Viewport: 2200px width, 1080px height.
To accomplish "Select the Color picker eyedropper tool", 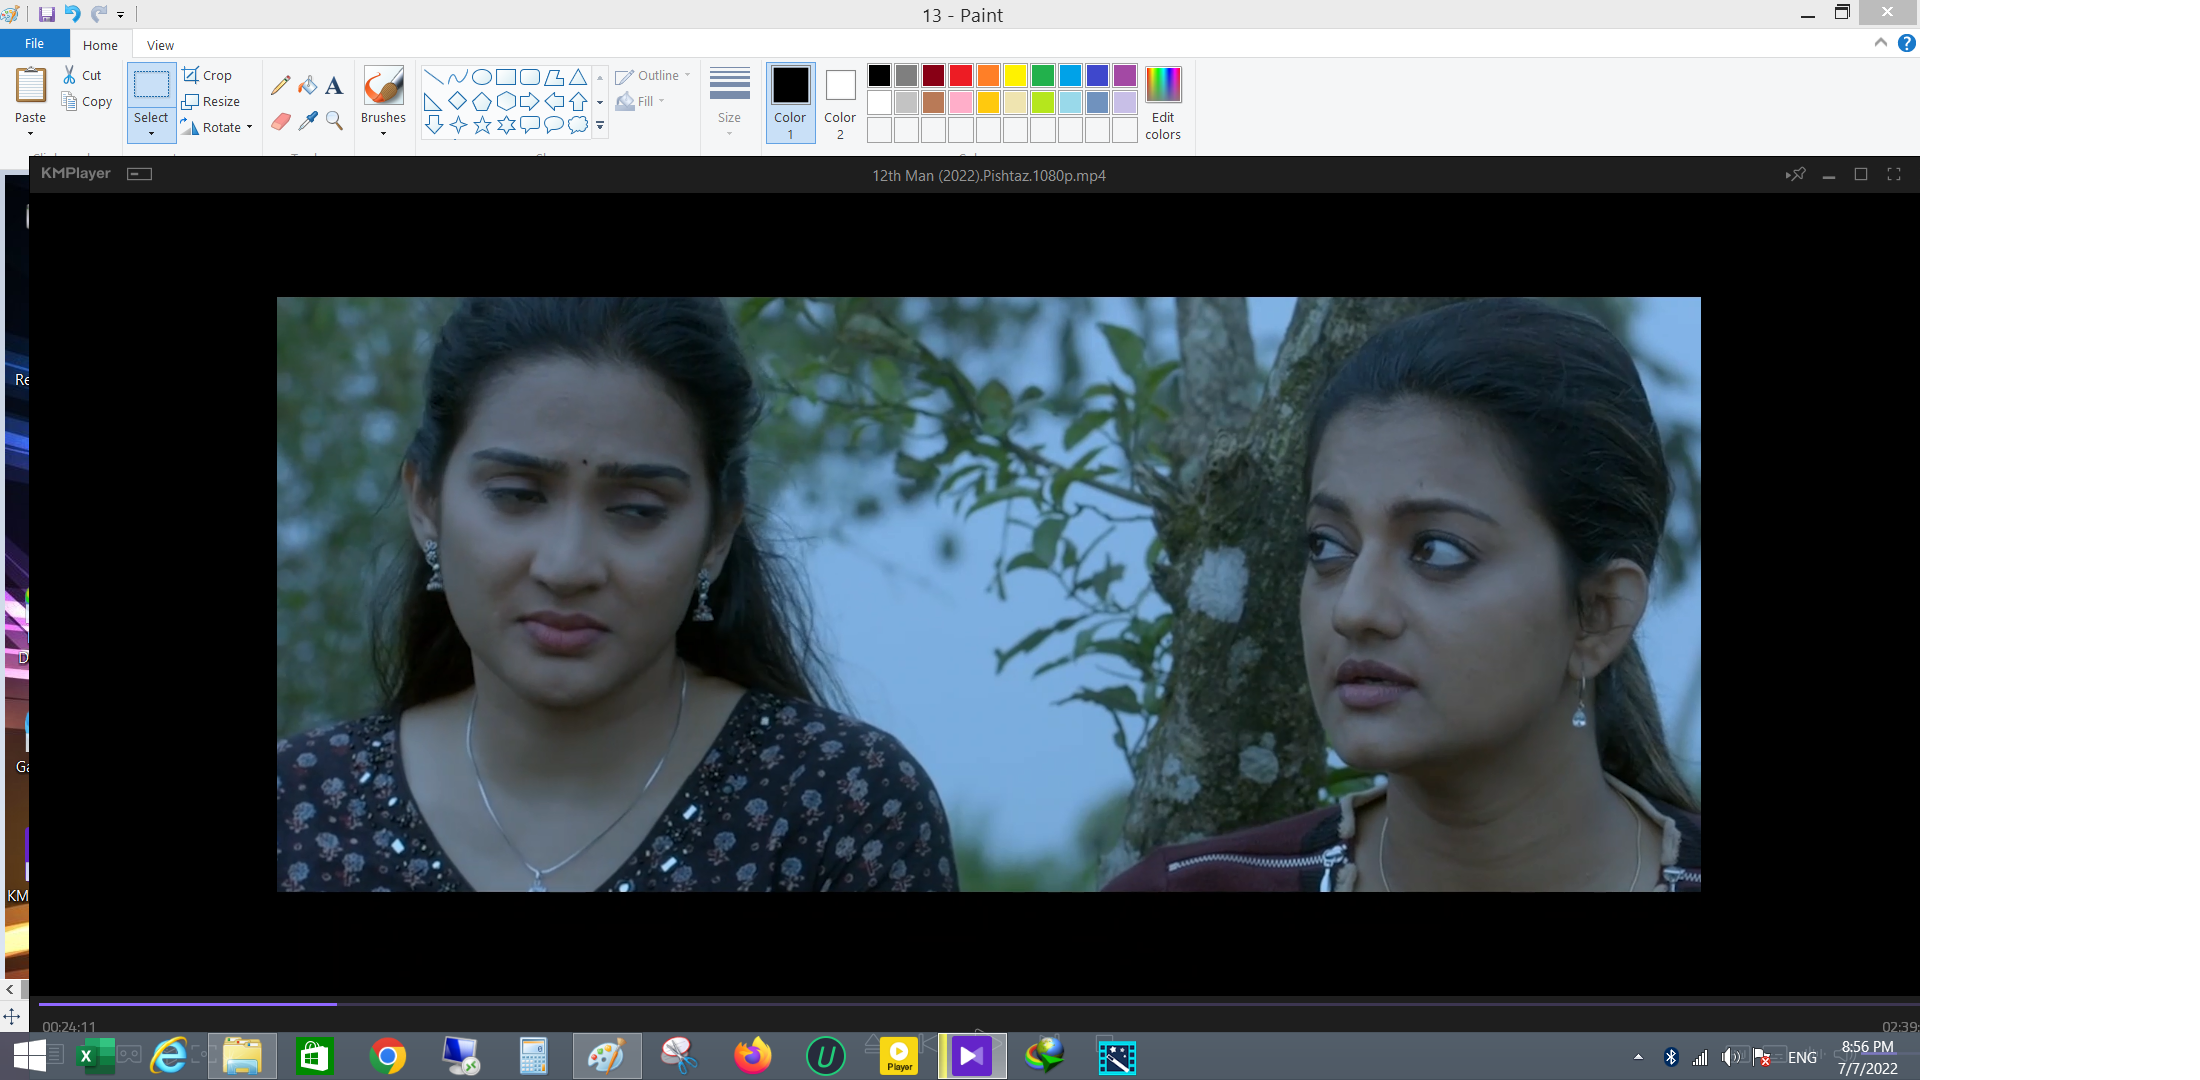I will click(308, 121).
